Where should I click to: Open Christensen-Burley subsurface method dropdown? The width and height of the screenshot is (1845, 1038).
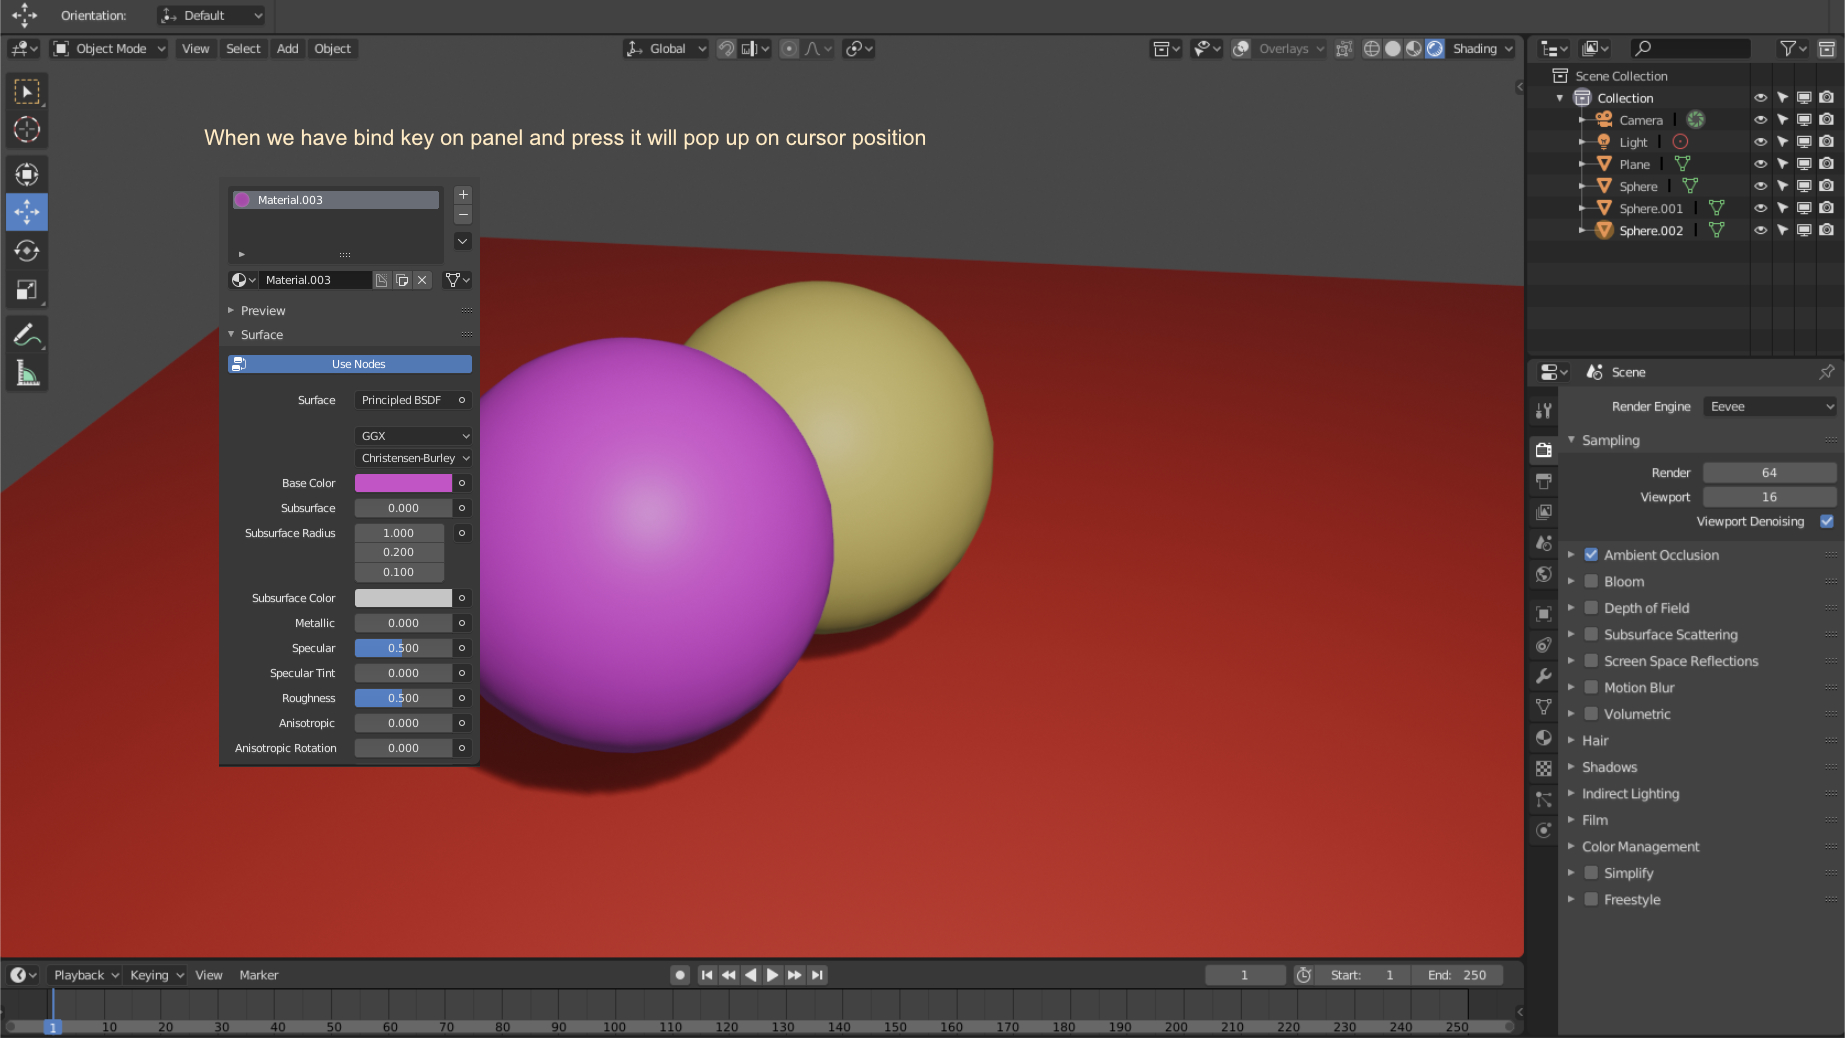pos(413,458)
